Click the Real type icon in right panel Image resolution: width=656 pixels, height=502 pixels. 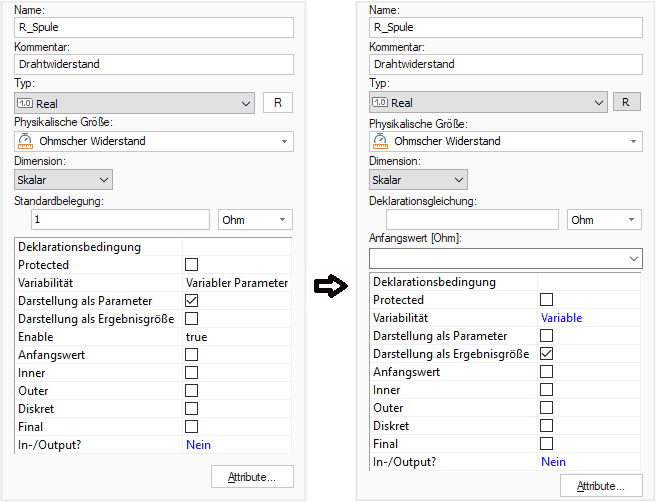tap(380, 103)
